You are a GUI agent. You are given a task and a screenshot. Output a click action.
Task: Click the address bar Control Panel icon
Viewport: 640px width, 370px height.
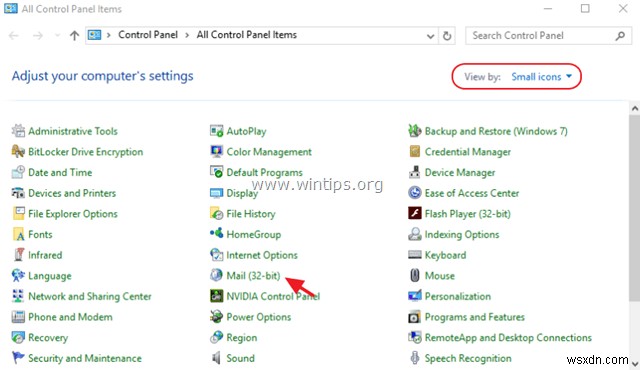(94, 35)
